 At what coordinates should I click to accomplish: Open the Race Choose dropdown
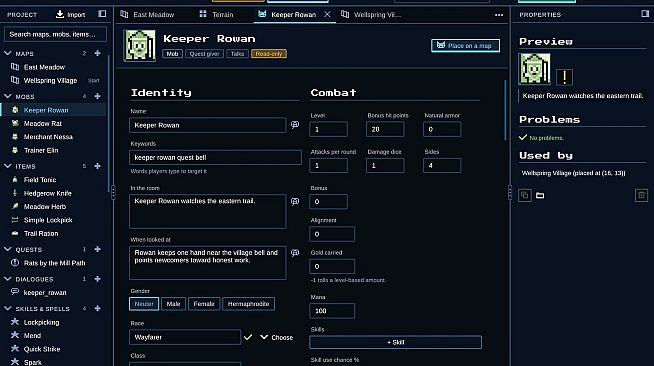(277, 337)
